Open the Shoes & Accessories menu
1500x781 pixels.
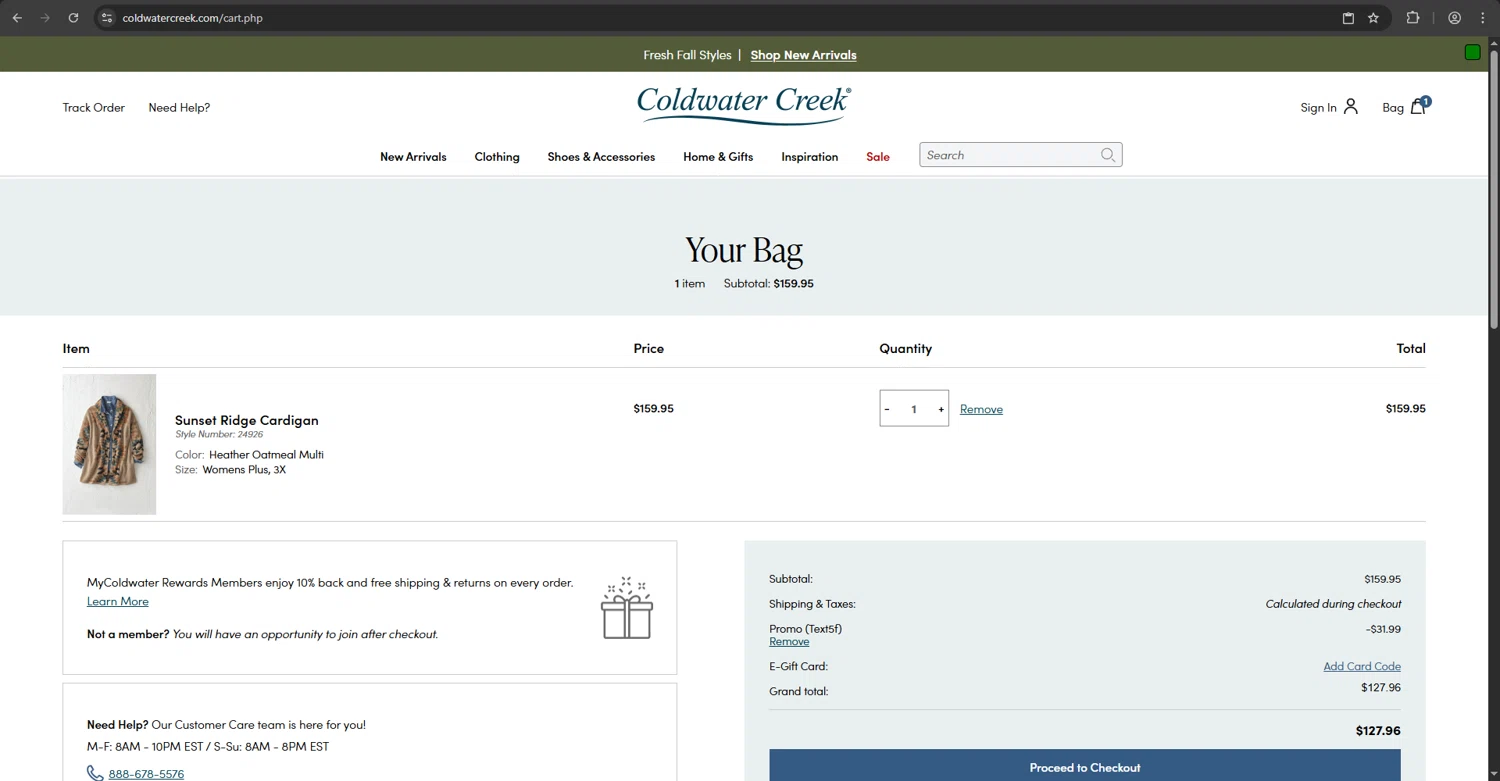601,157
